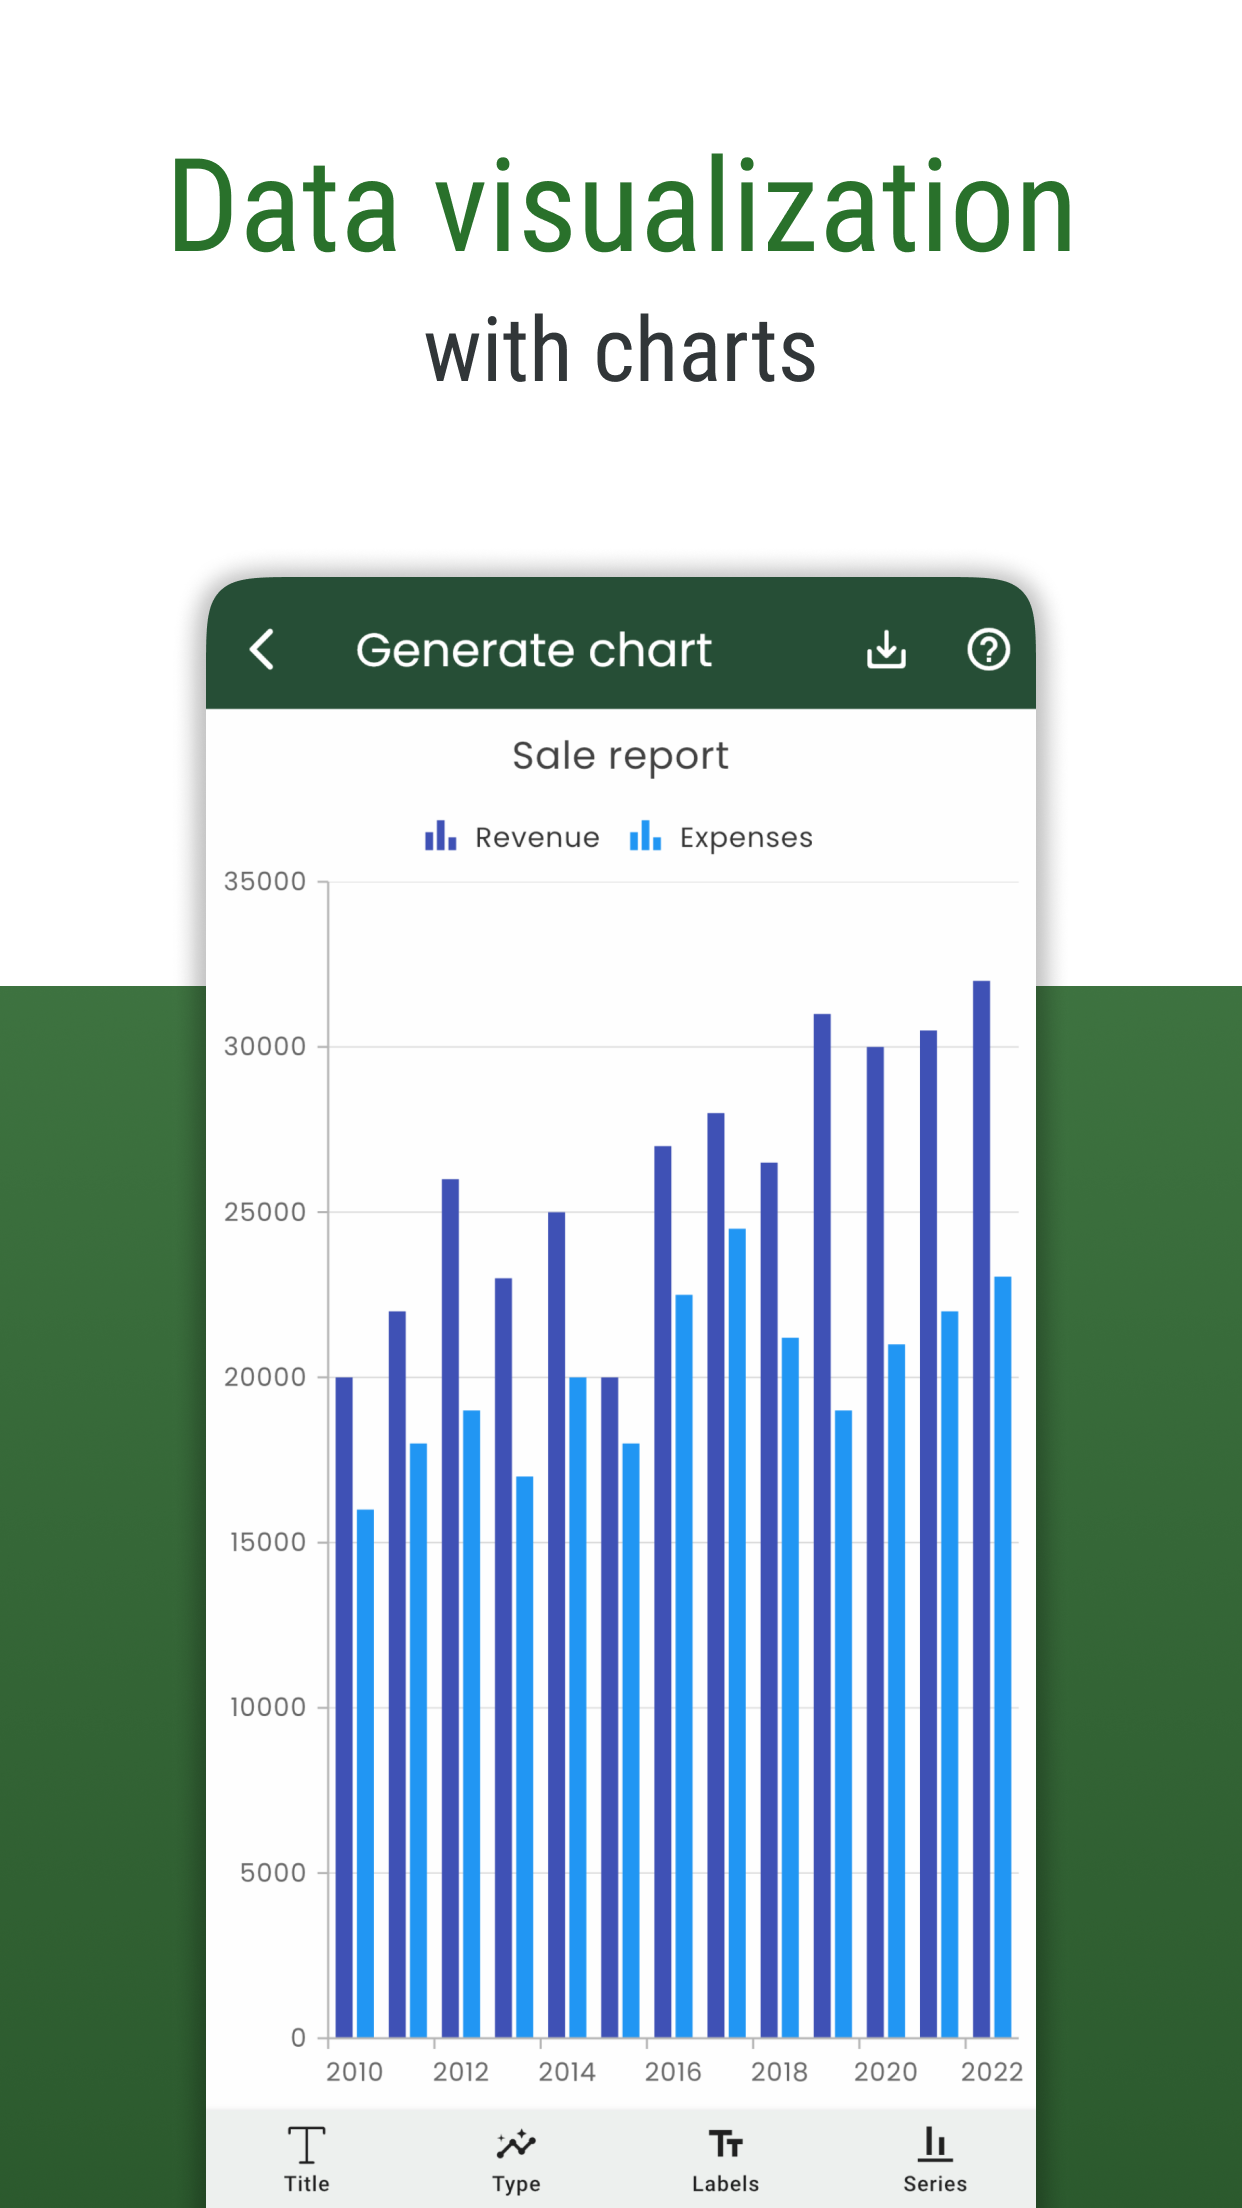1242x2208 pixels.
Task: Select the 2020 Revenue bar
Action: (x=875, y=1542)
